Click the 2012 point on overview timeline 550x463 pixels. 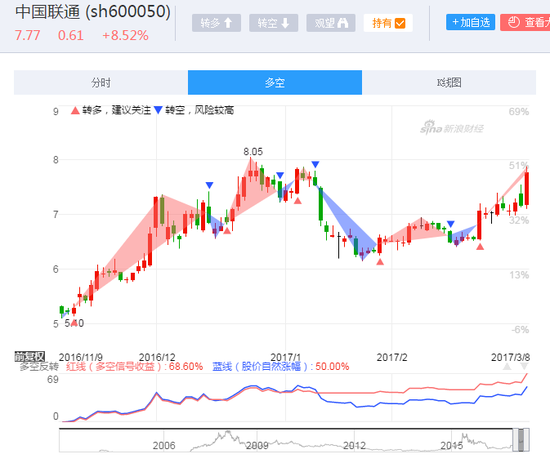click(354, 445)
